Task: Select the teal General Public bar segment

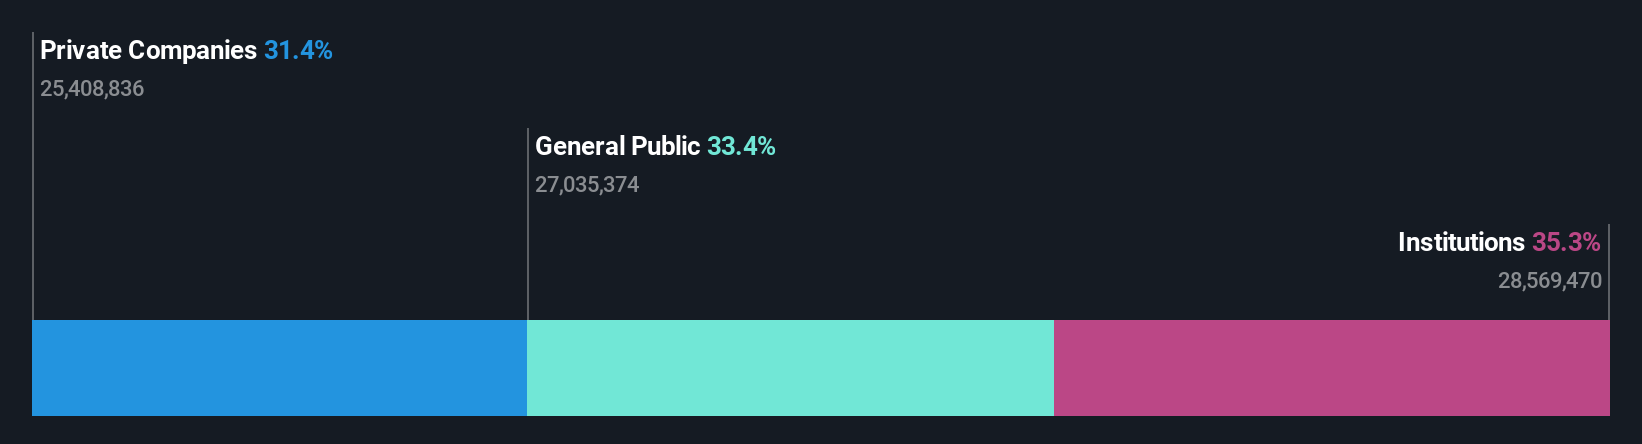Action: tap(790, 368)
